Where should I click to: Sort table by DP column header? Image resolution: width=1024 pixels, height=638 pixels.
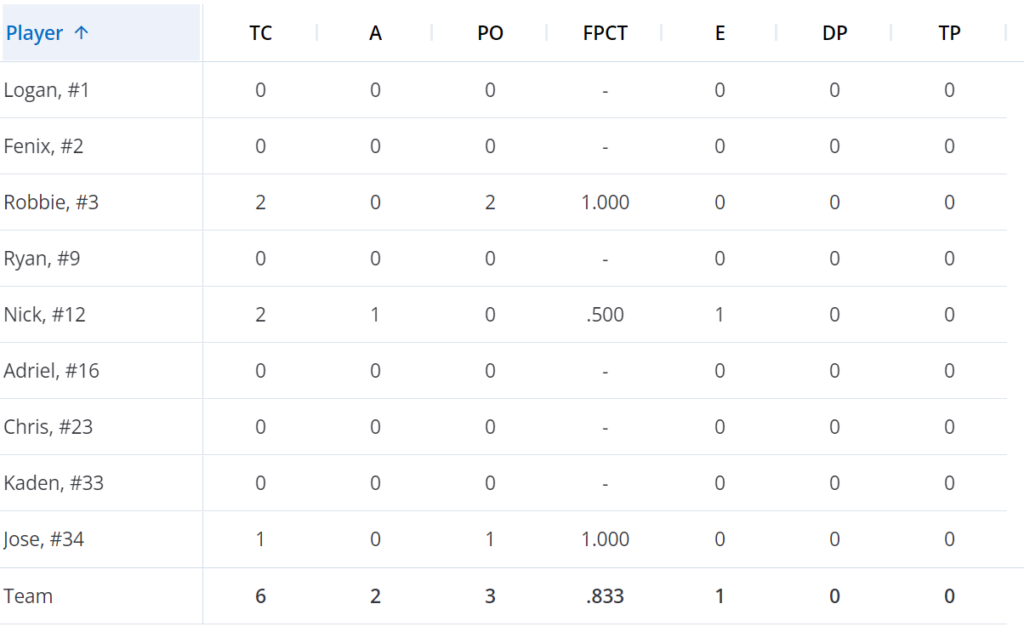[x=835, y=33]
